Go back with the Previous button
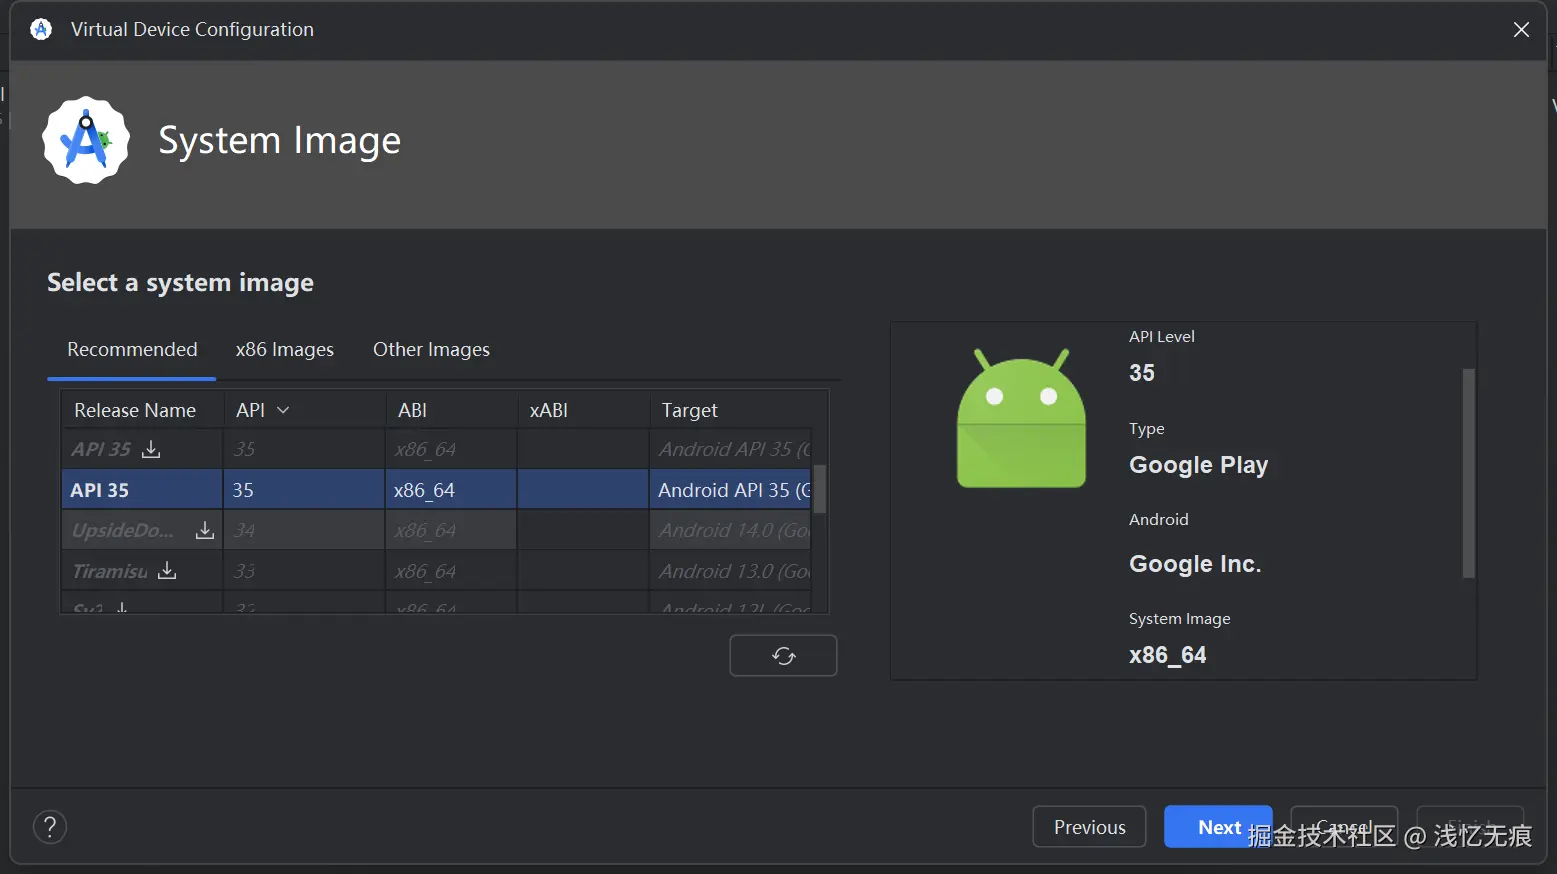 [1089, 827]
